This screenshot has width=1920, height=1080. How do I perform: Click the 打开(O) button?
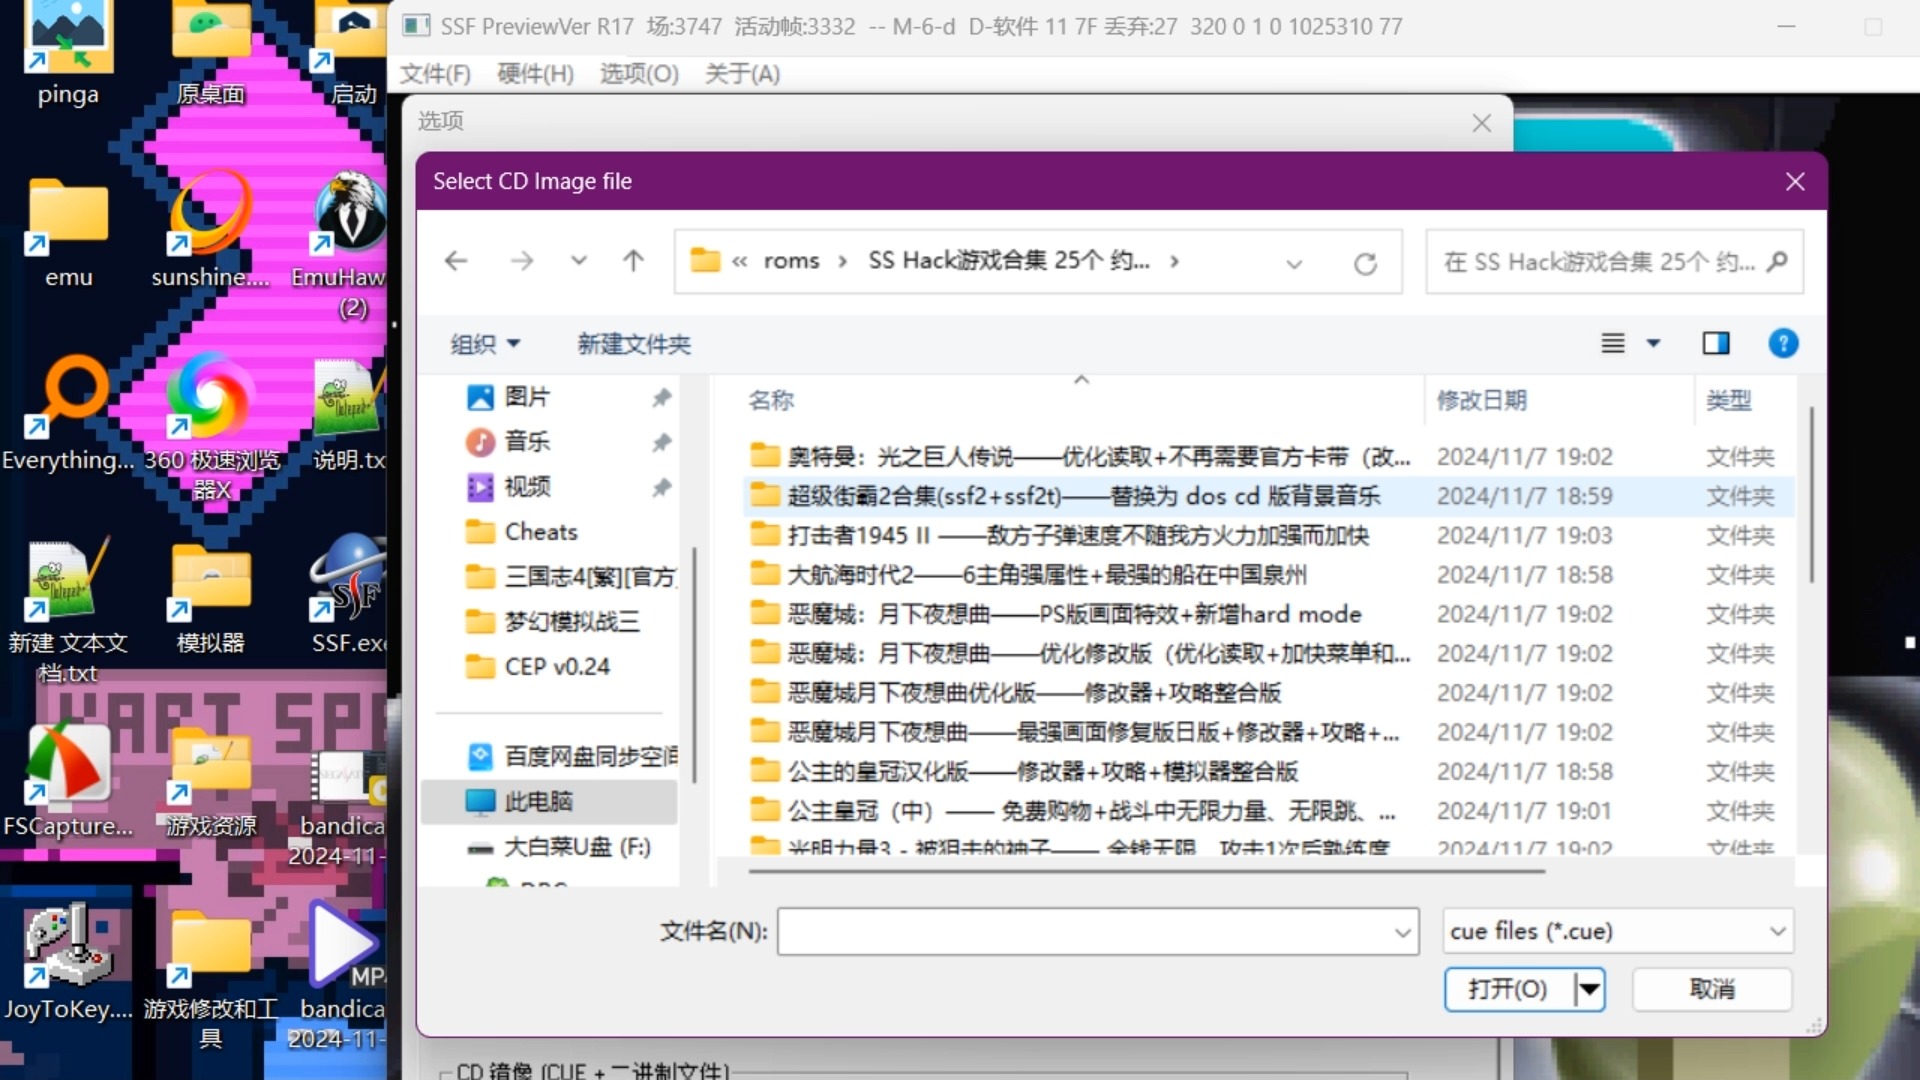(1508, 990)
